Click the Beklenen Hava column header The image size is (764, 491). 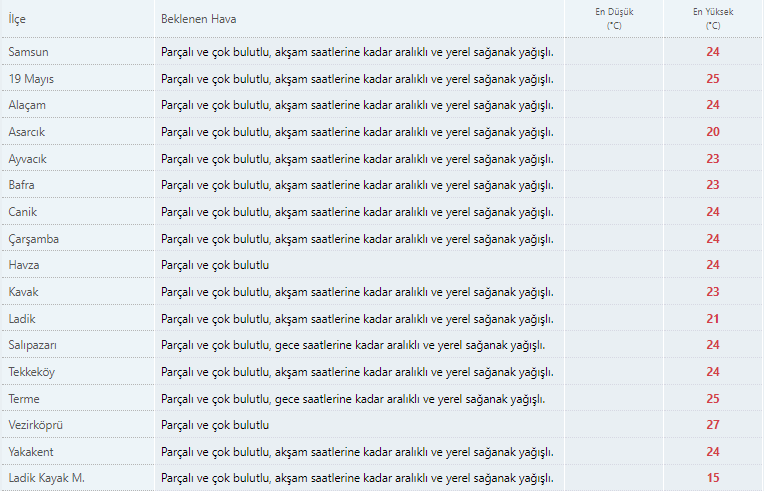pos(199,19)
